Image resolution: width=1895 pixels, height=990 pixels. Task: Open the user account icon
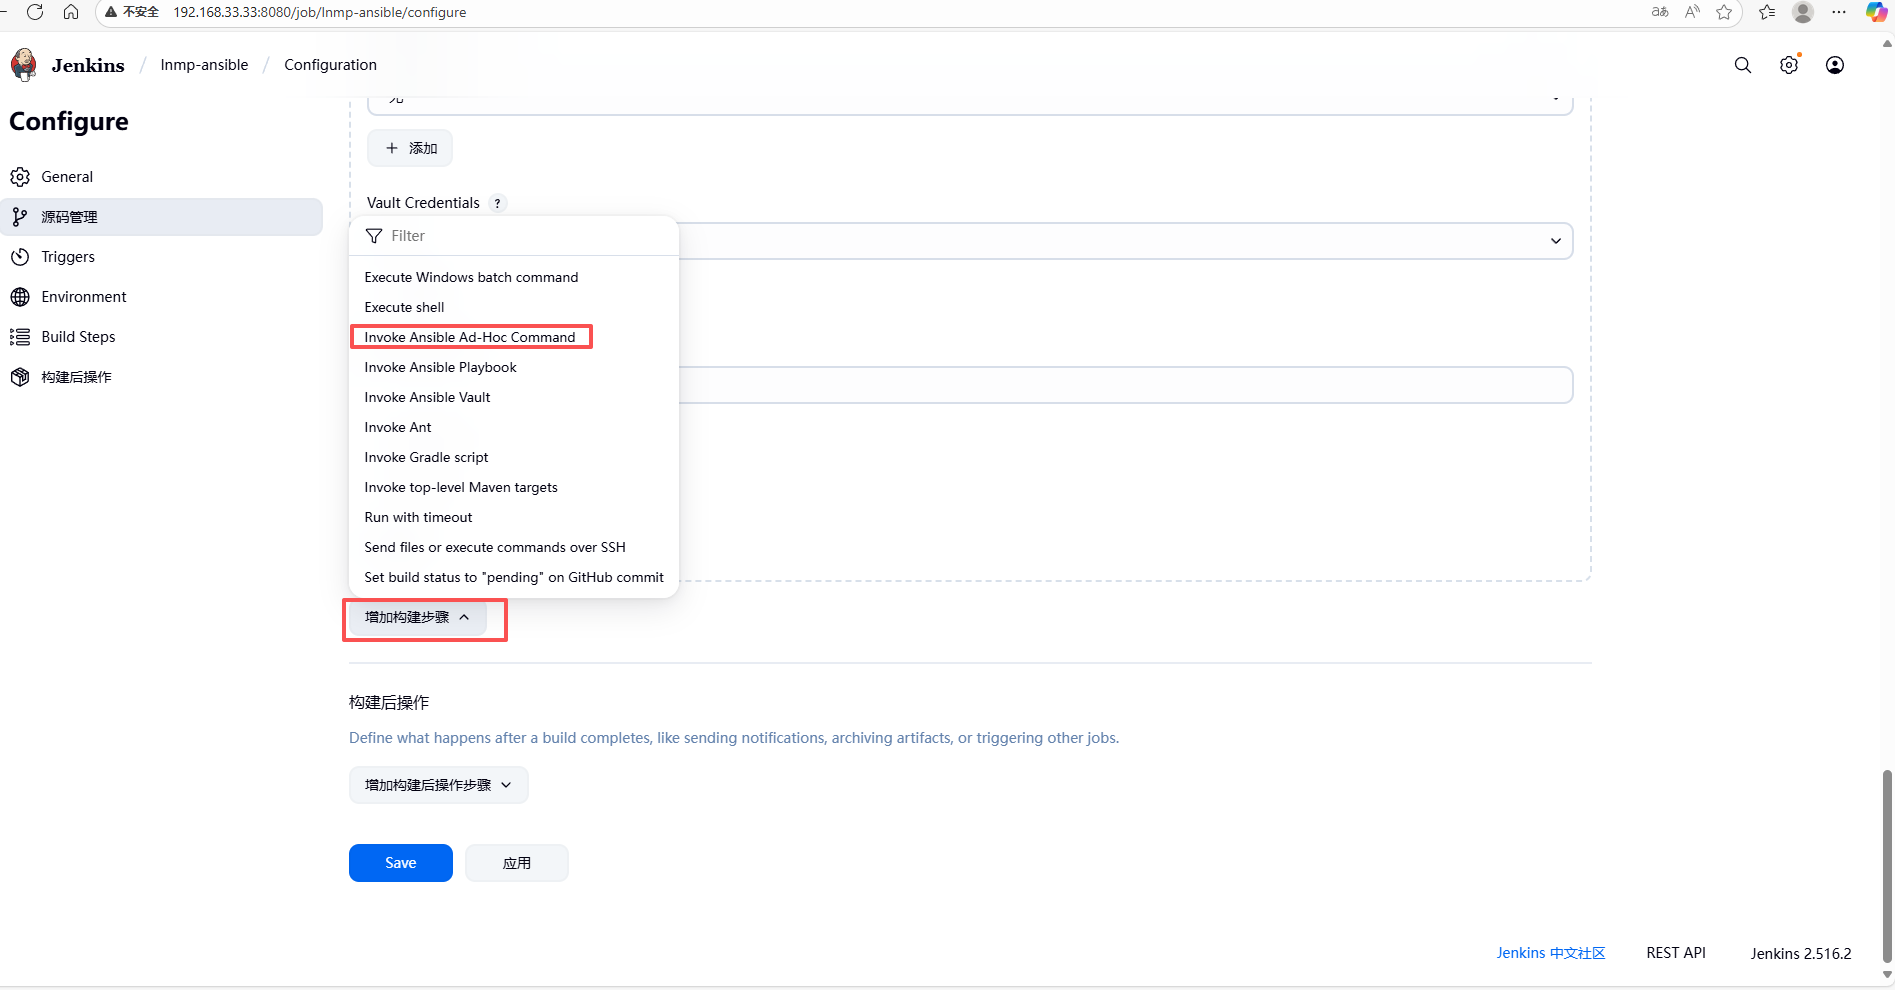[x=1835, y=65]
